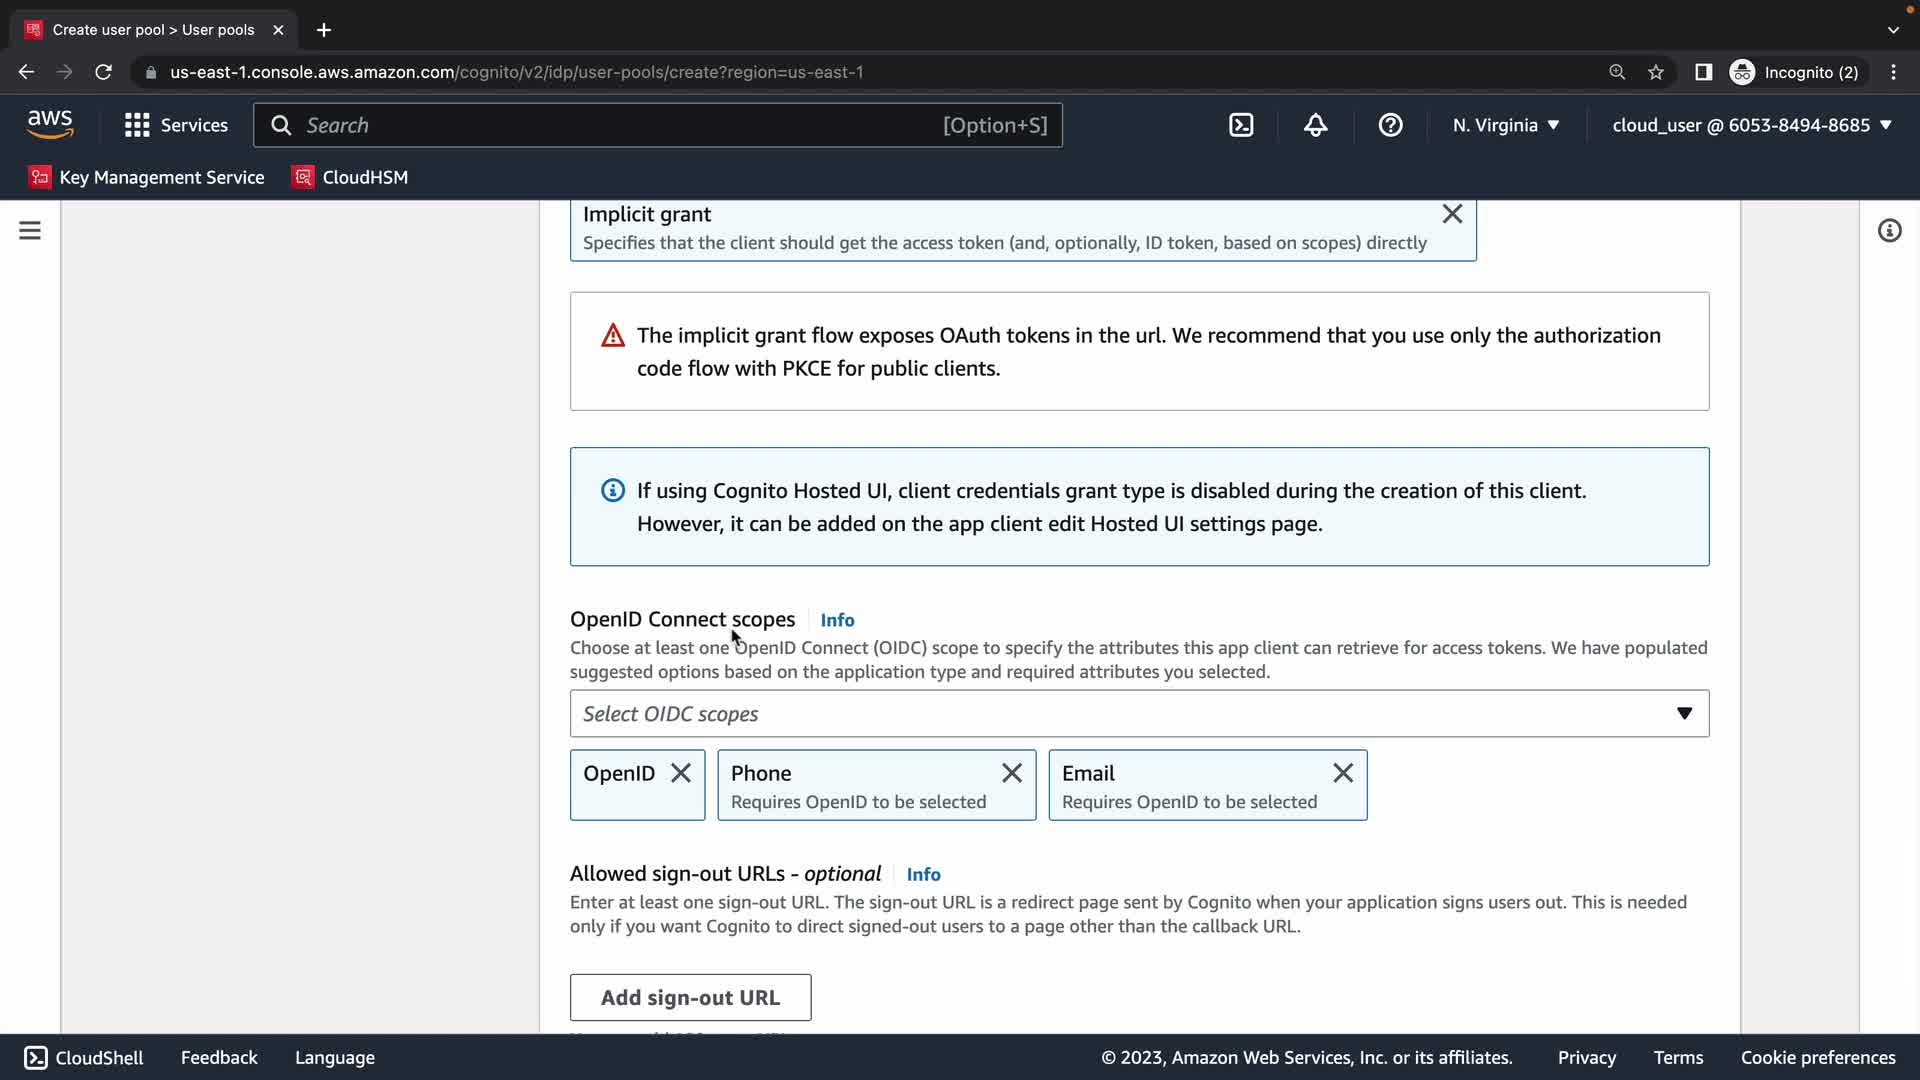Open CloudShell from the top navigation icon

click(x=1241, y=125)
